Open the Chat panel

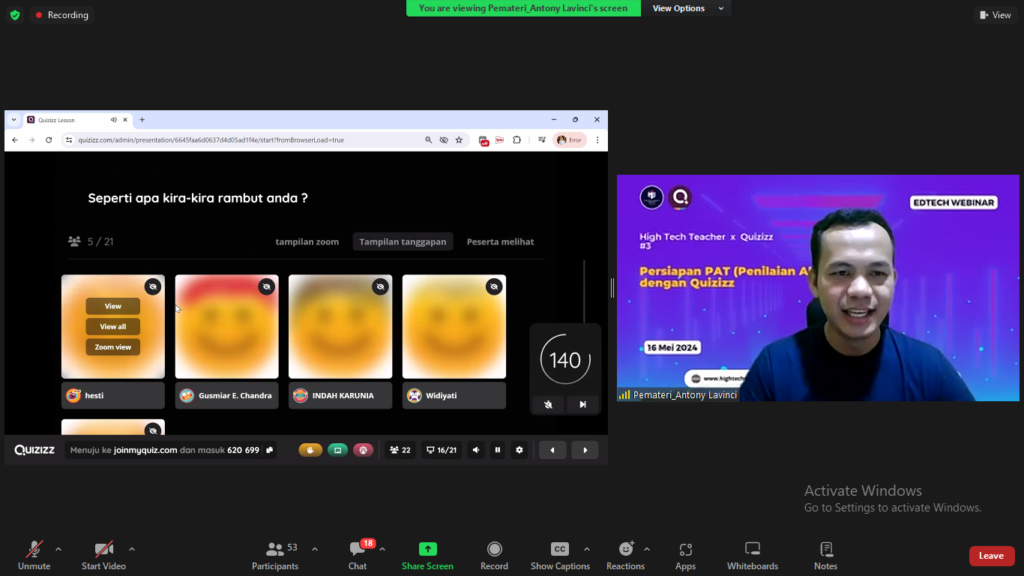click(x=357, y=549)
